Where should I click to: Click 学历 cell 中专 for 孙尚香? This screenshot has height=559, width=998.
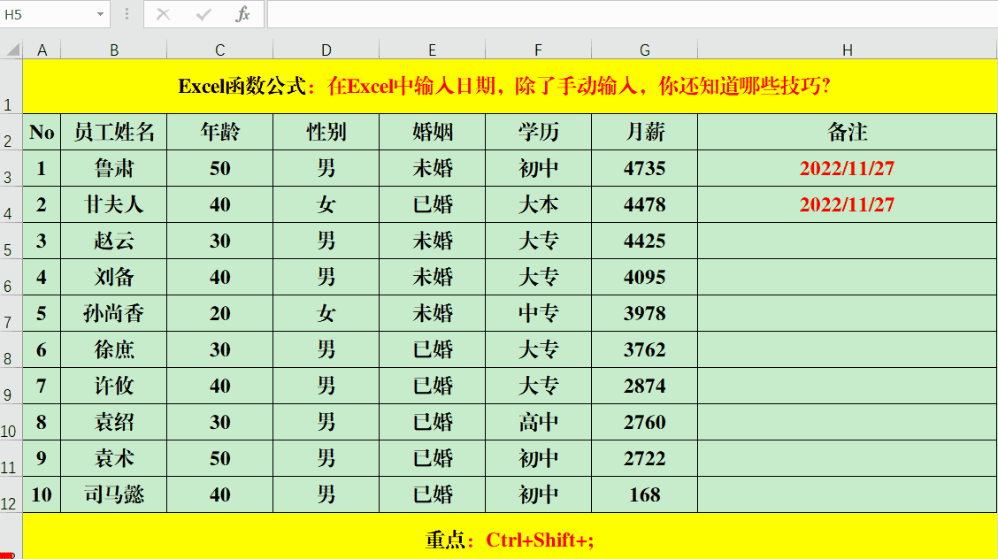point(538,314)
